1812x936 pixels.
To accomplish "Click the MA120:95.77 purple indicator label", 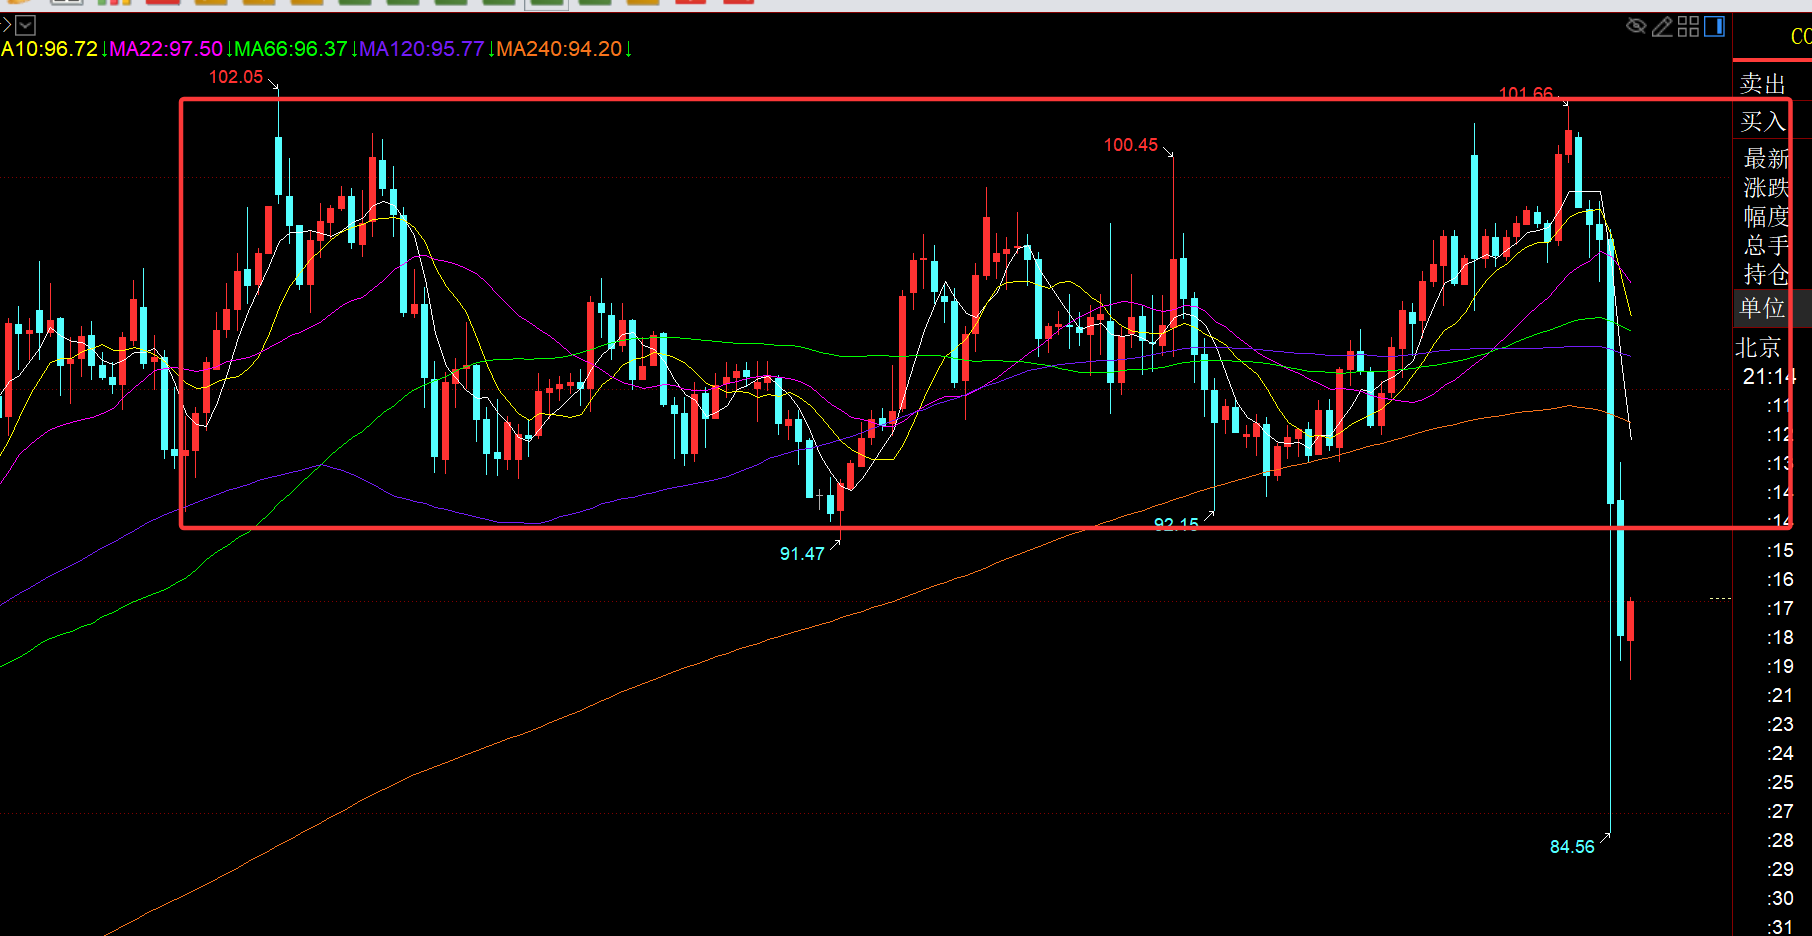I will [x=421, y=49].
